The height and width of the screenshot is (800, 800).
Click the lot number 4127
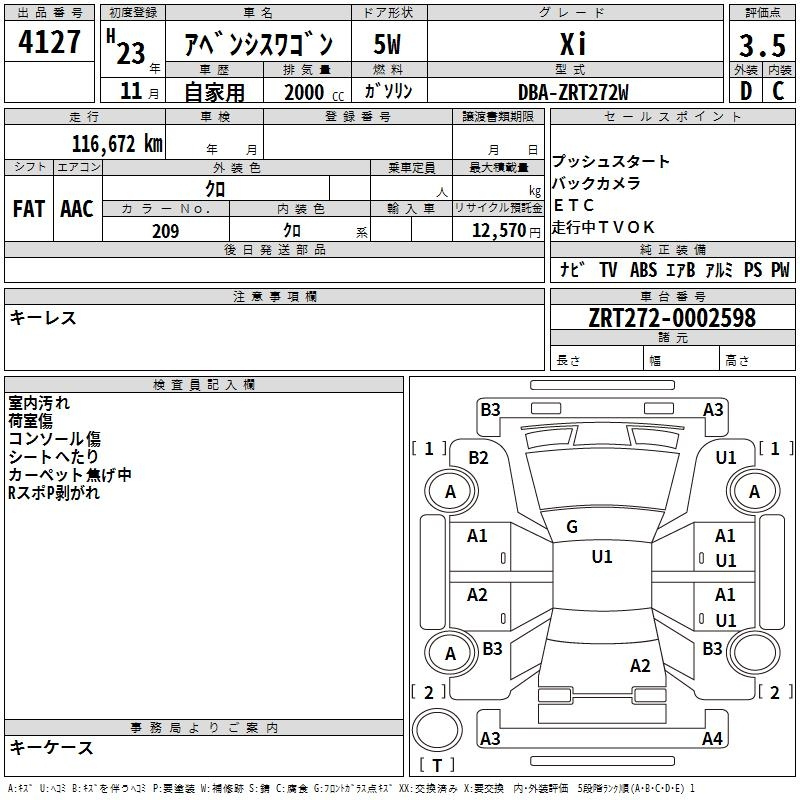(49, 41)
